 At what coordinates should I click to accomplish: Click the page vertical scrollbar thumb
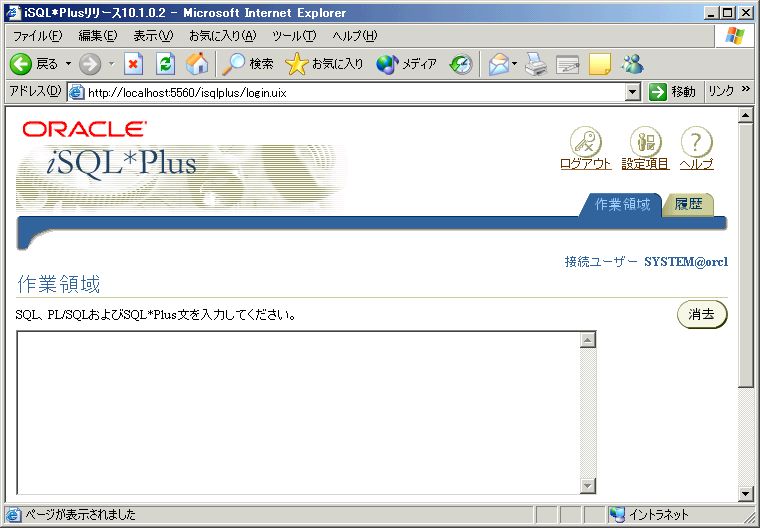(x=745, y=255)
